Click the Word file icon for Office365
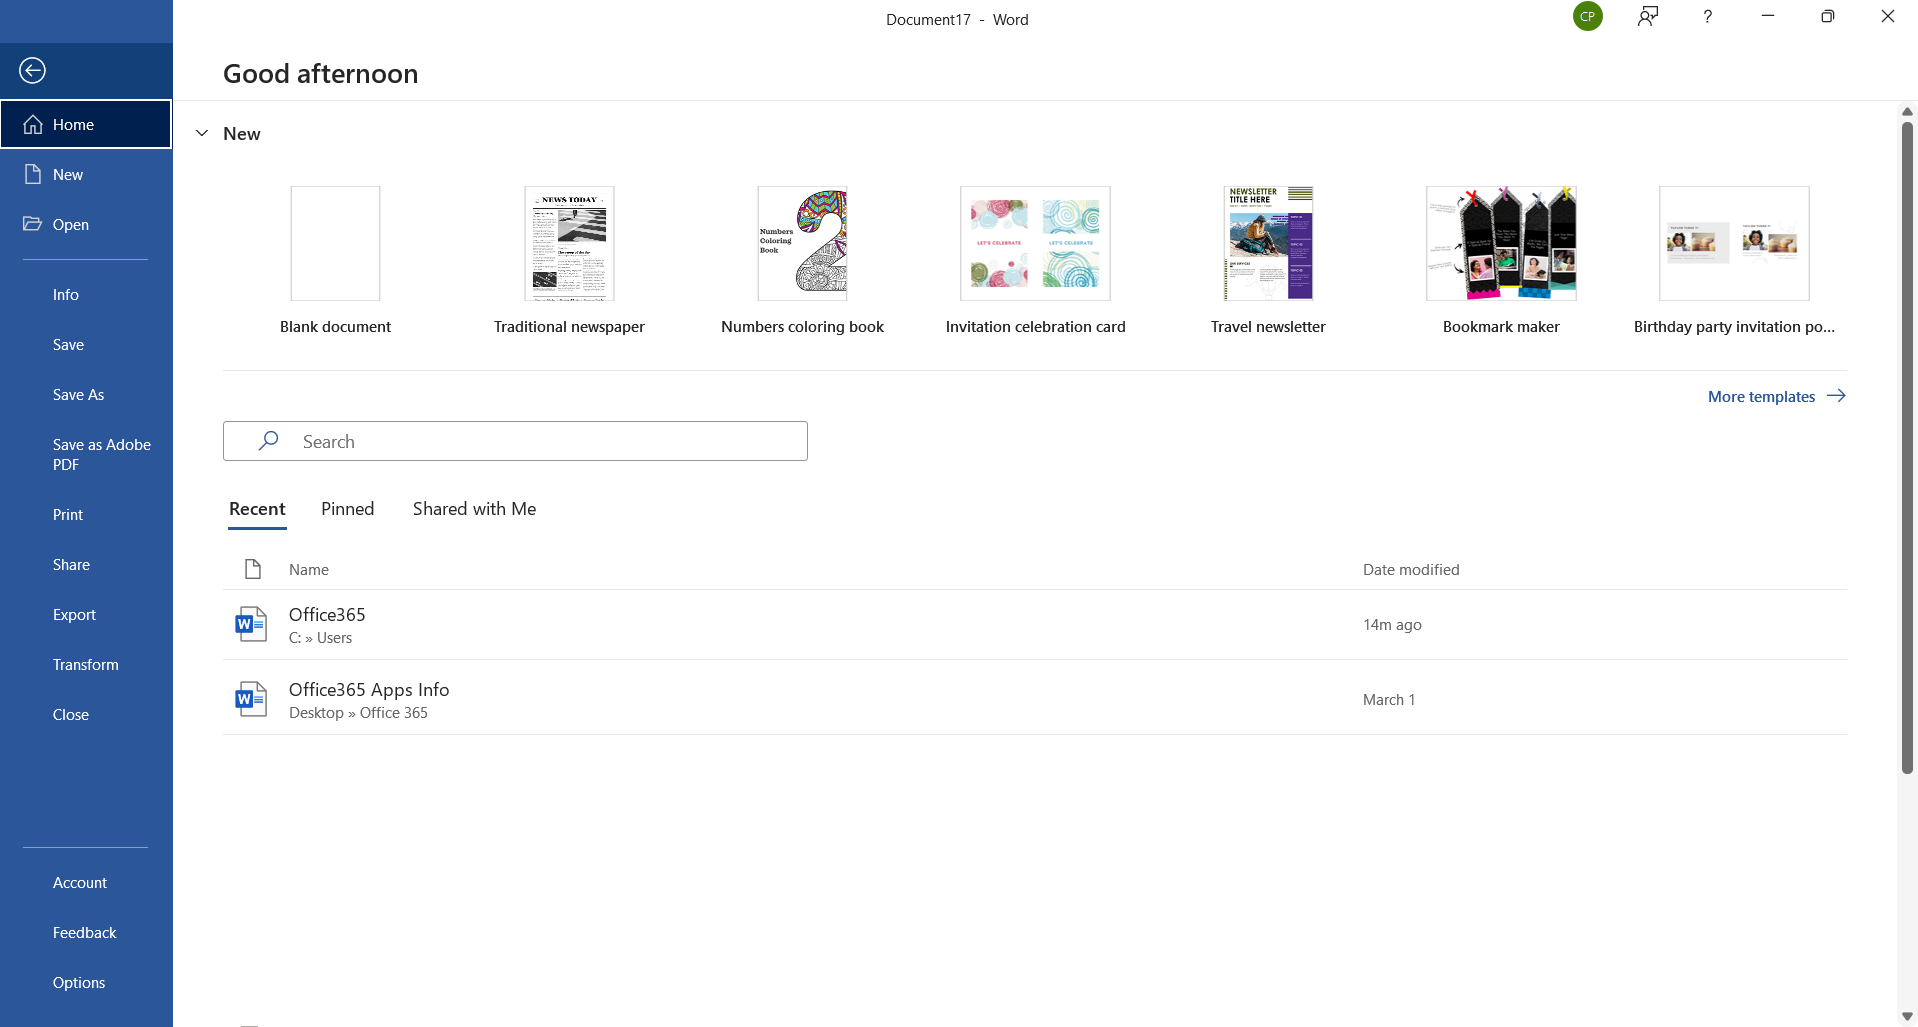This screenshot has height=1027, width=1918. 251,624
